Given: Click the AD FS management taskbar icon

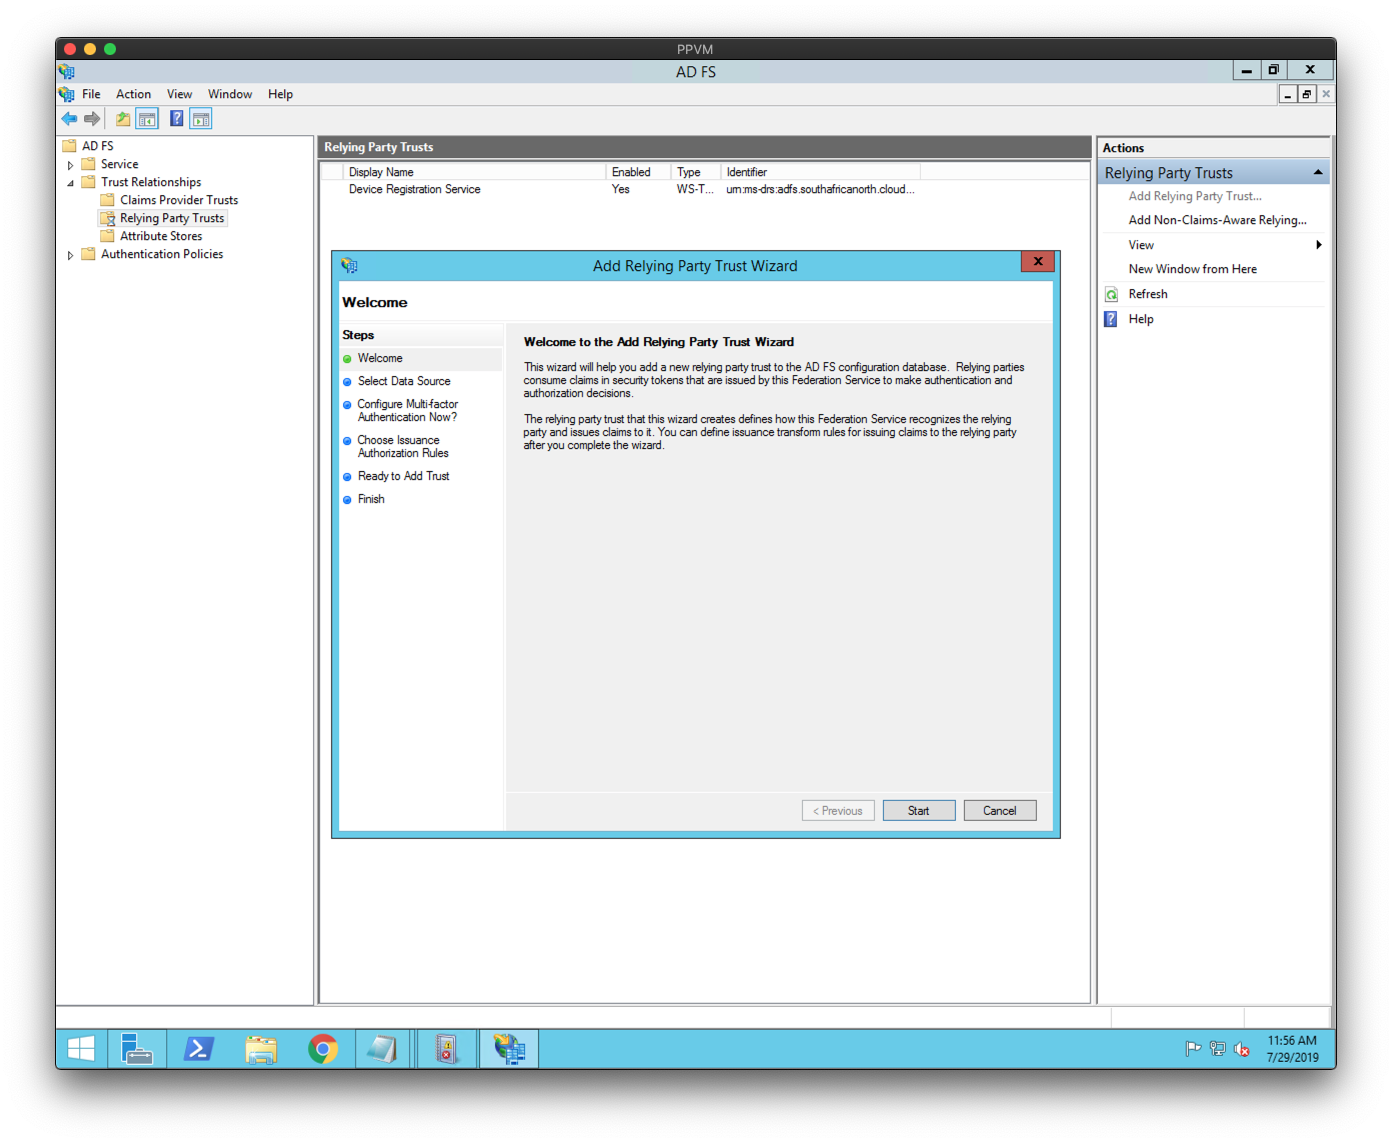Looking at the screenshot, I should pos(509,1049).
